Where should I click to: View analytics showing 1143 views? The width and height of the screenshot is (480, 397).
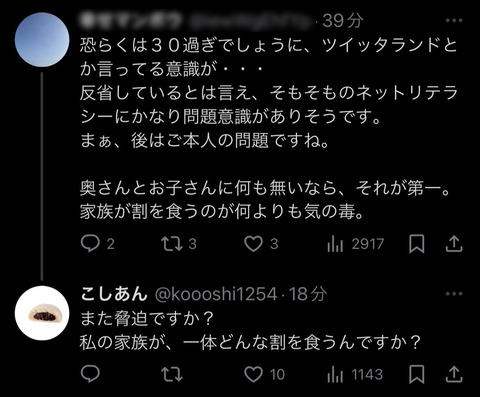click(355, 374)
